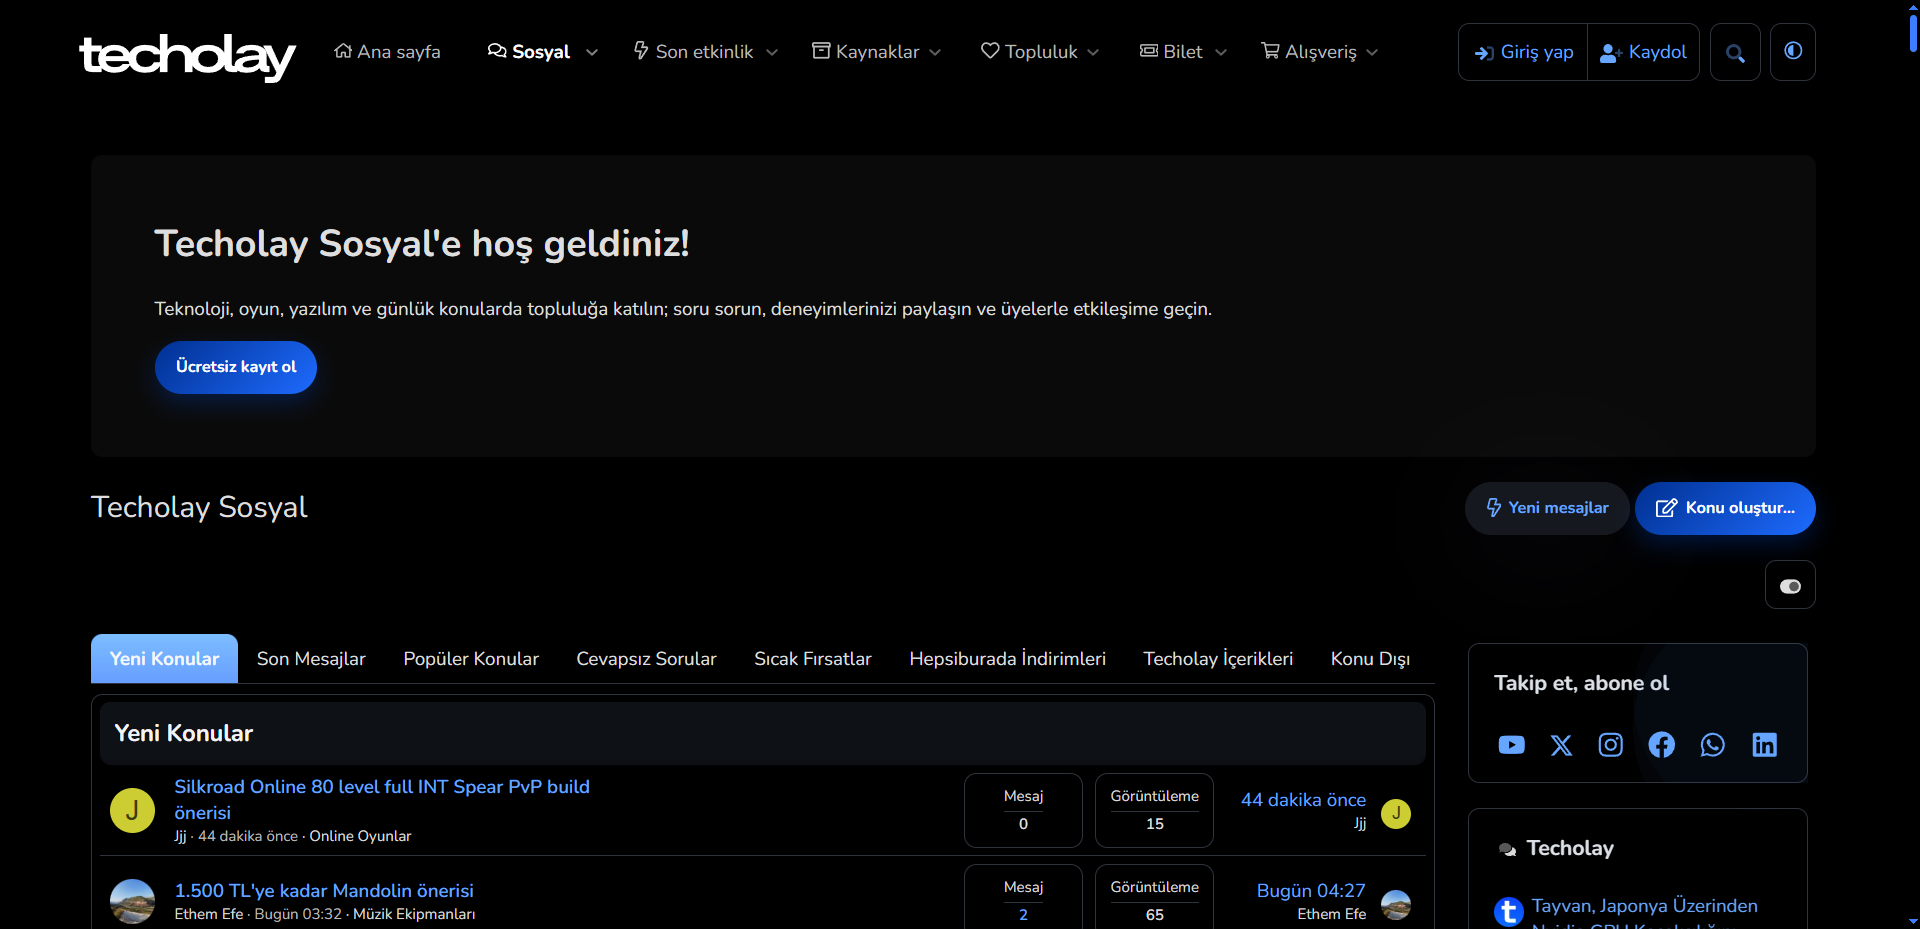
Task: Open the Sosyal menu item
Action: point(529,52)
